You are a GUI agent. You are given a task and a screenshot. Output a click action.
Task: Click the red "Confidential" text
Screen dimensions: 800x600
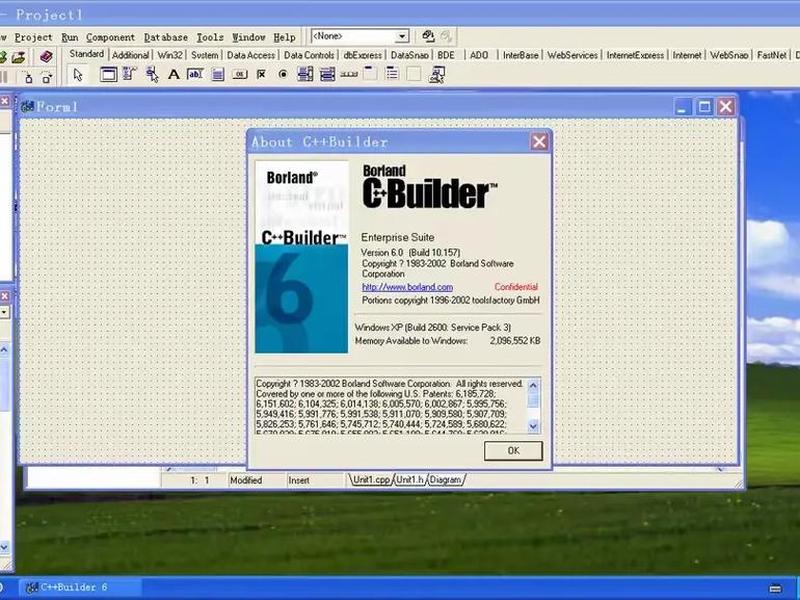[516, 287]
